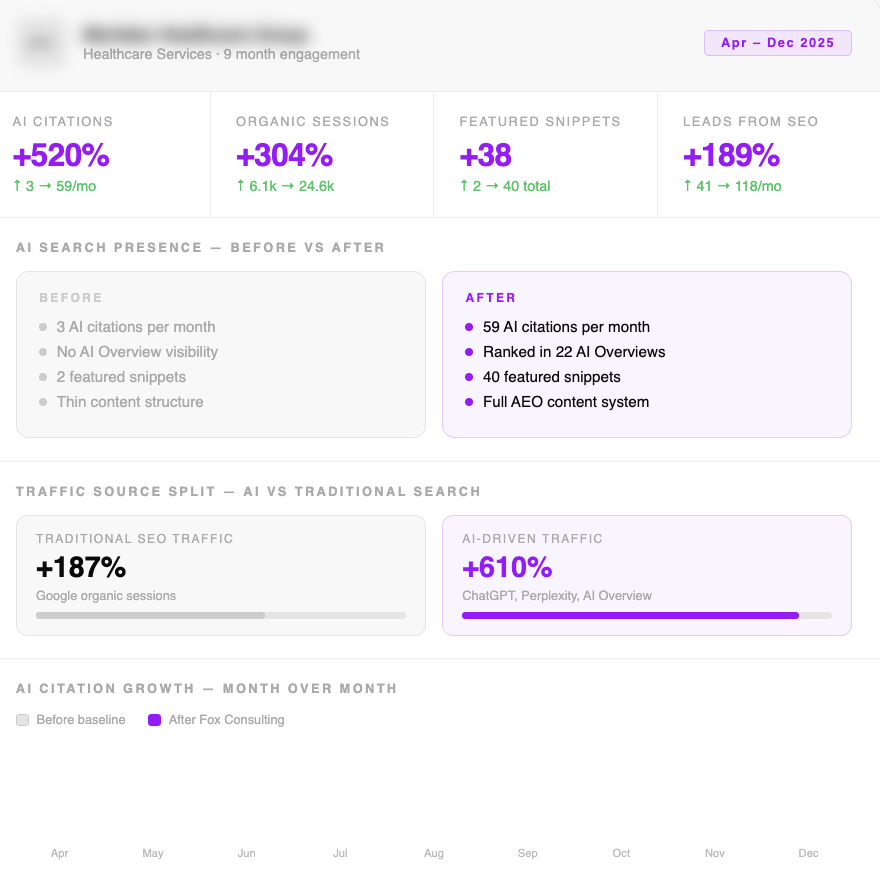Click the Before comparison panel
This screenshot has width=880, height=882.
pos(221,354)
